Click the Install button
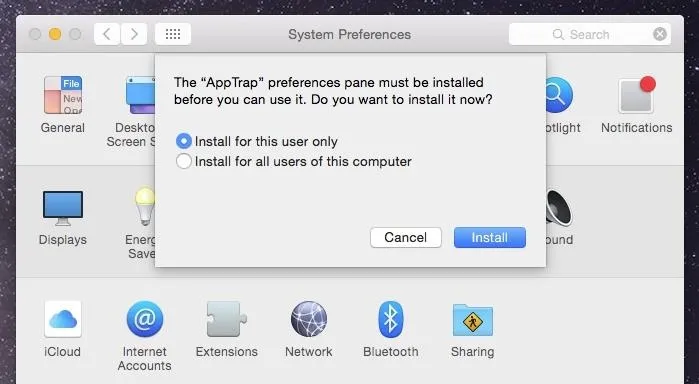The width and height of the screenshot is (699, 384). 489,237
